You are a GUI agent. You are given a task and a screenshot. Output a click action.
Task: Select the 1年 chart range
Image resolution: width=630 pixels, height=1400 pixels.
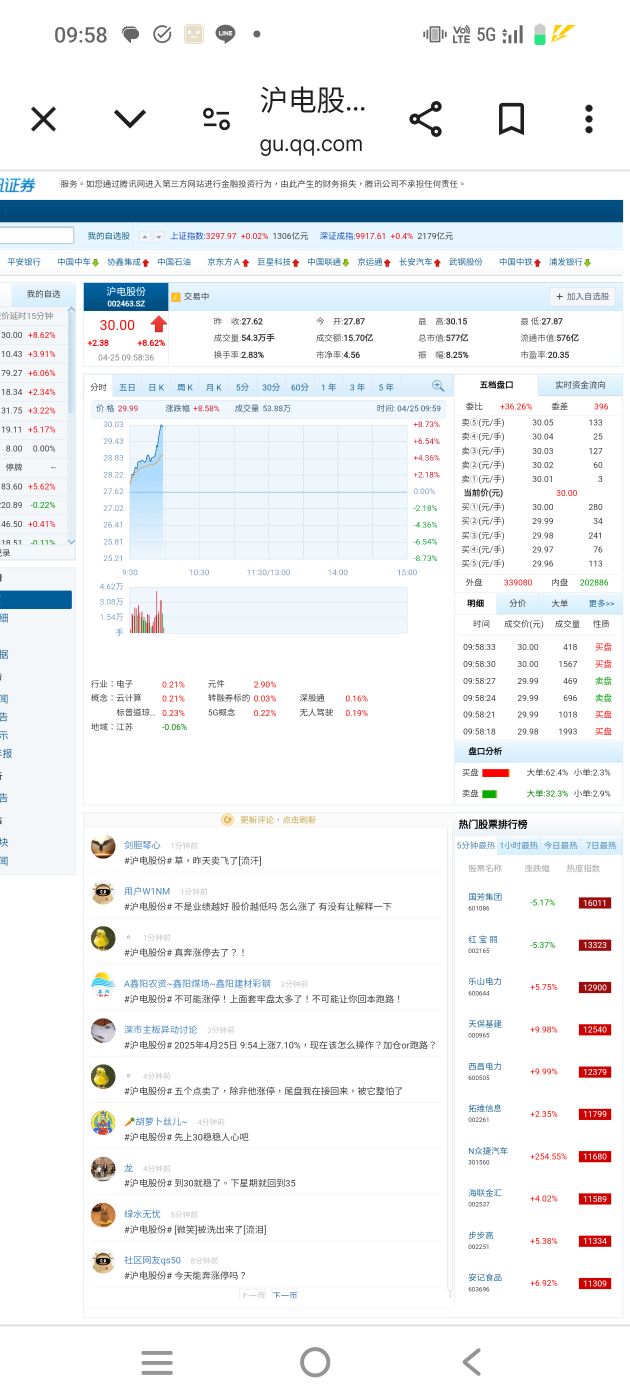tap(328, 387)
